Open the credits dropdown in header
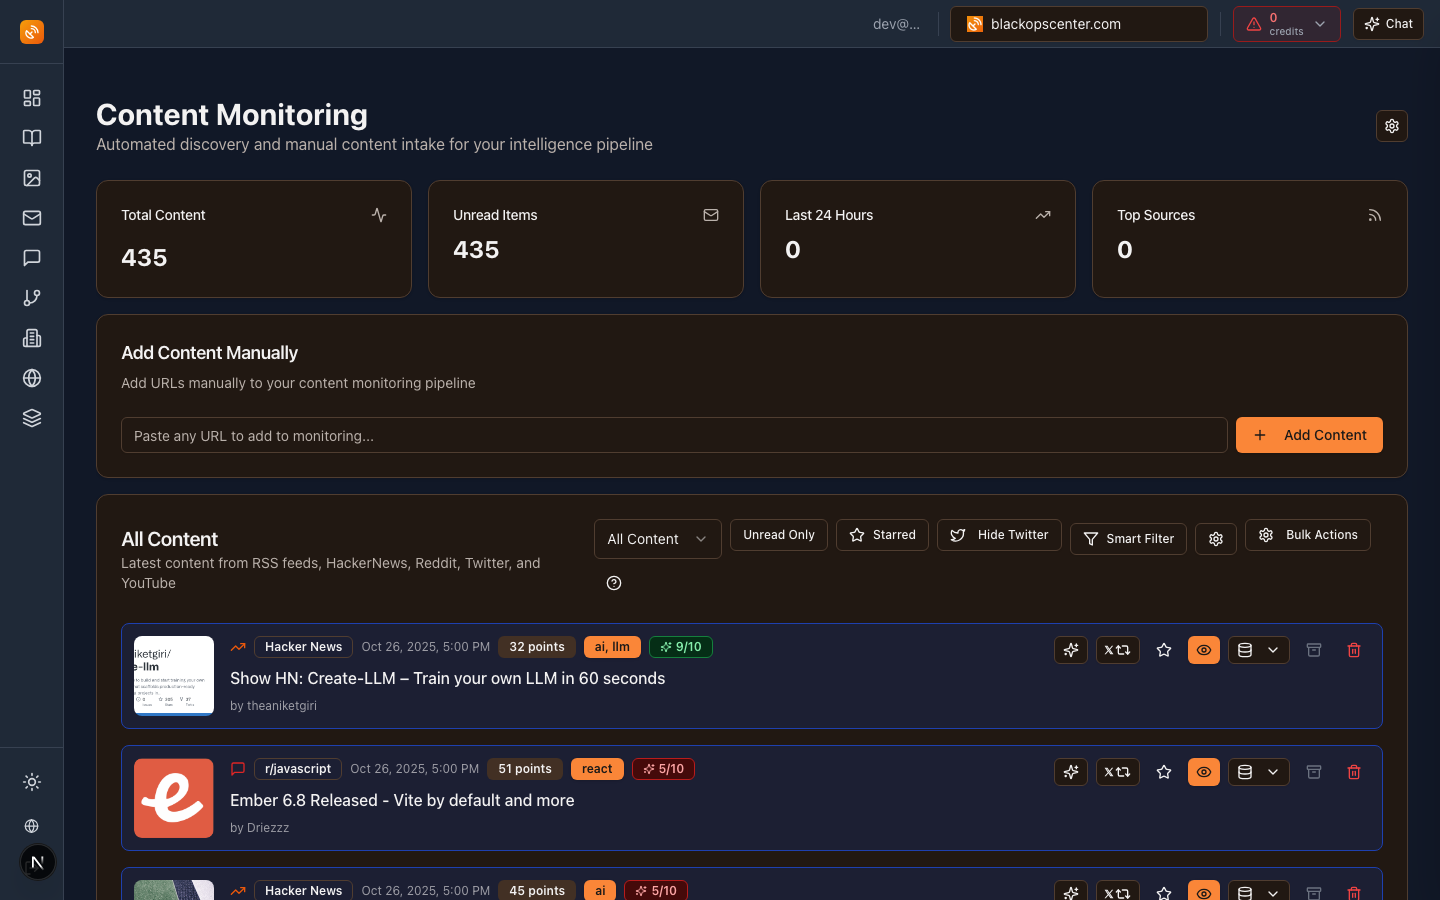The height and width of the screenshot is (900, 1440). pos(1286,24)
